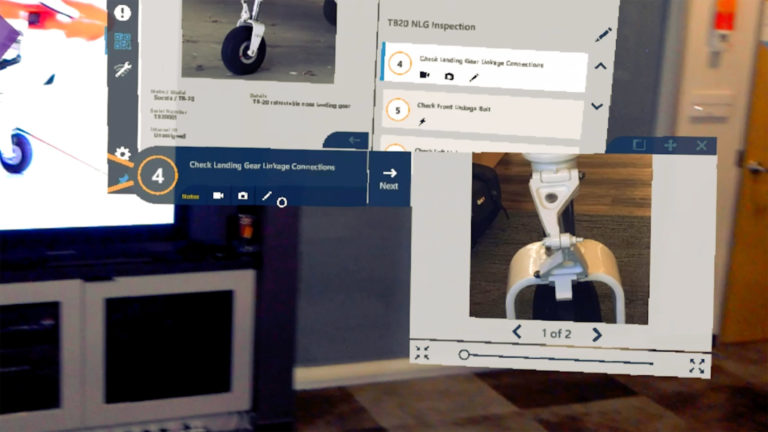Select the wrench tools icon in sidebar
This screenshot has width=768, height=432.
point(122,69)
